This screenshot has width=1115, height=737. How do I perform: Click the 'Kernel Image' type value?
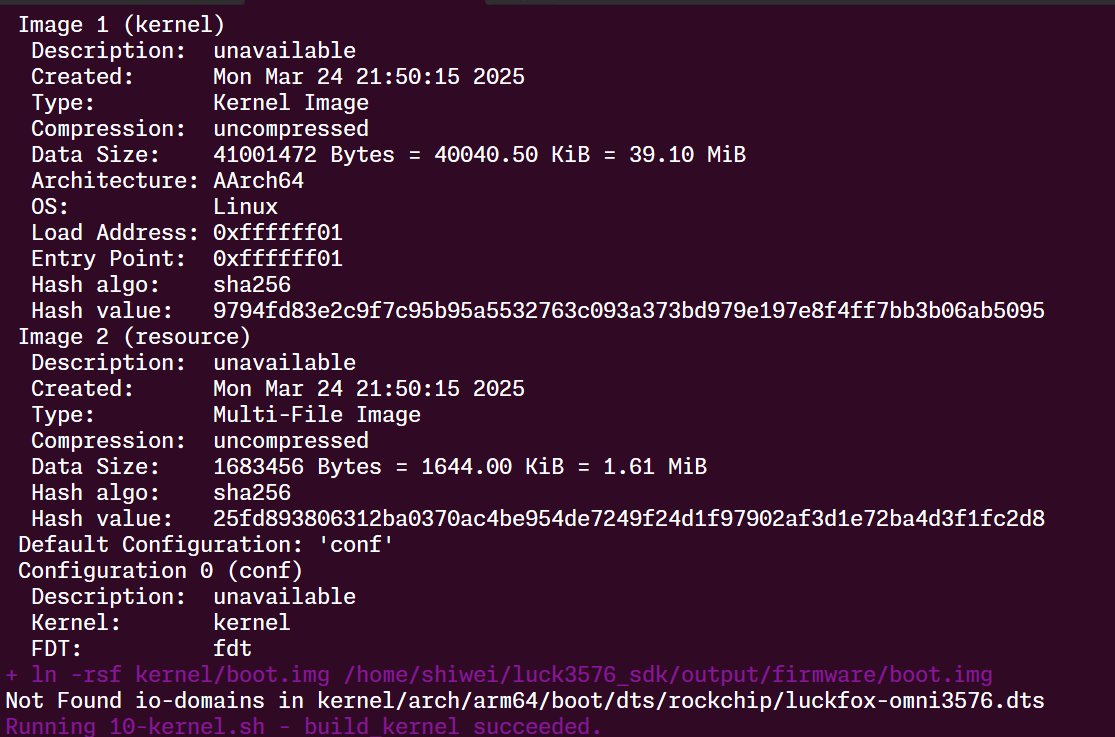tap(291, 102)
